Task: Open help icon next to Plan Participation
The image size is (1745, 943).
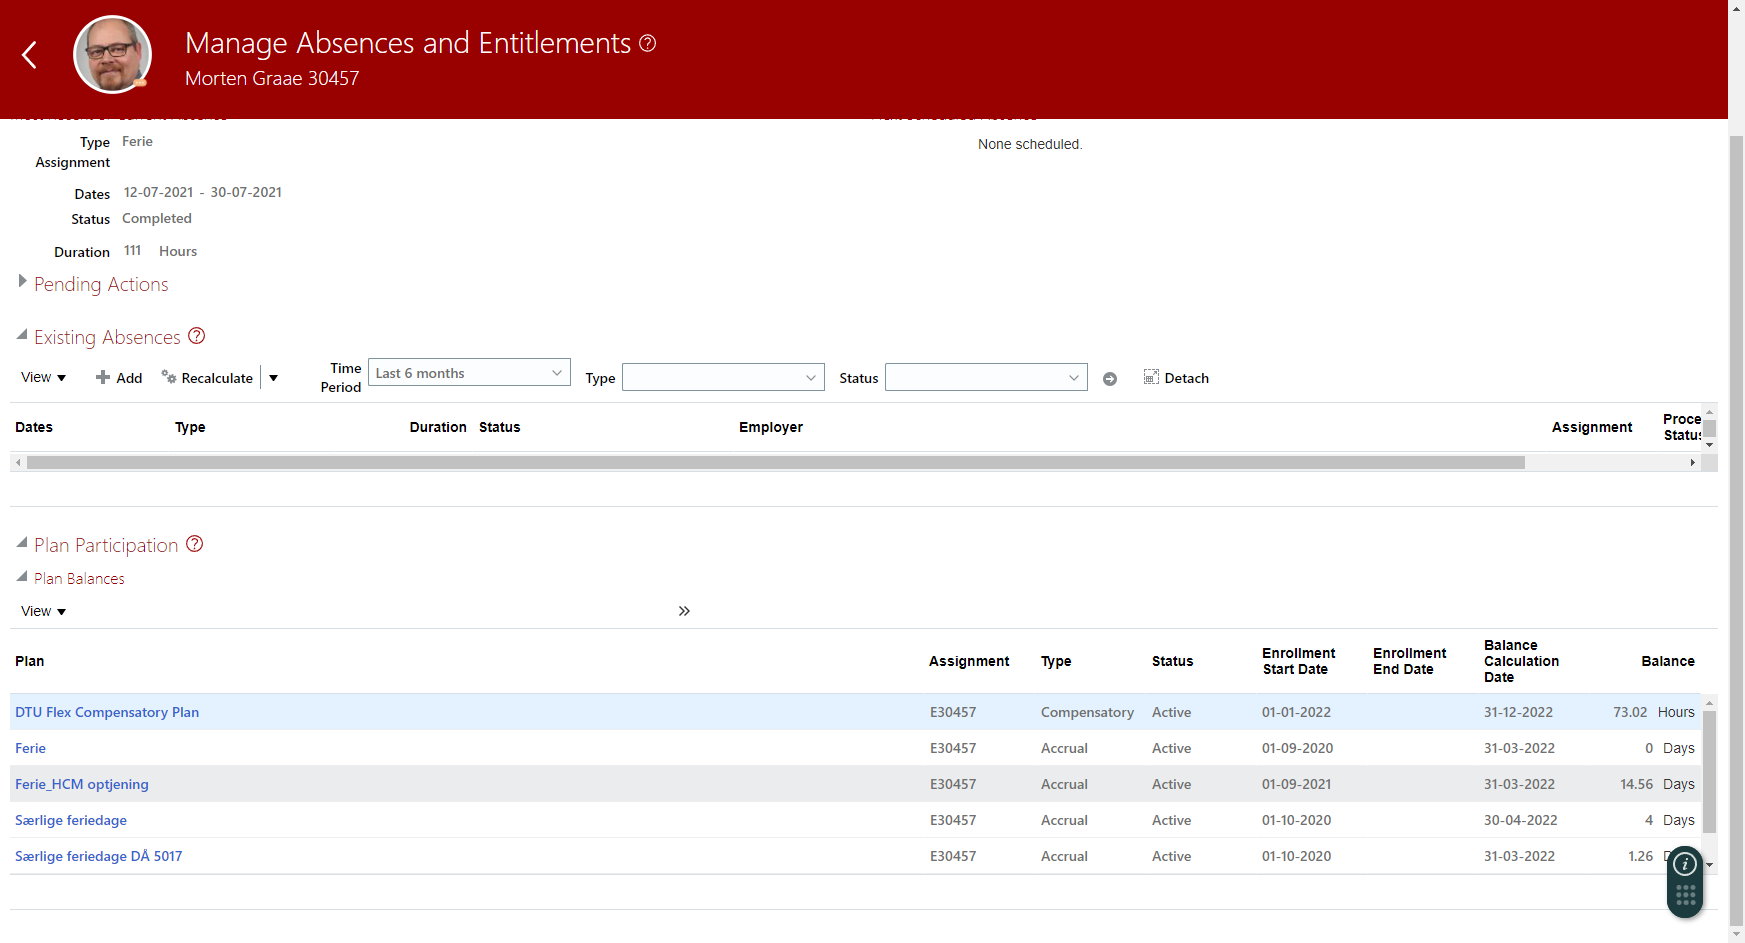Action: [195, 544]
